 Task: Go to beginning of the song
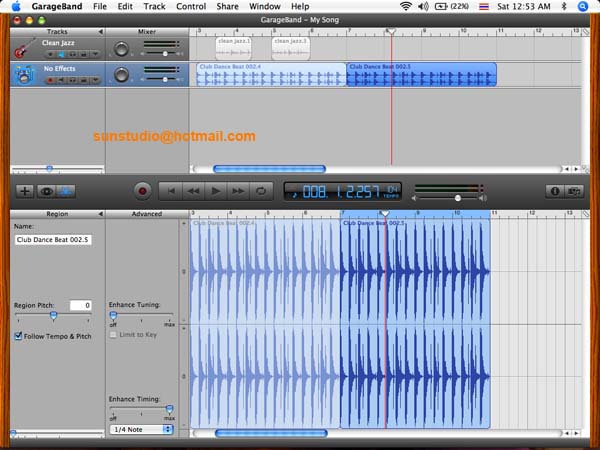[171, 191]
